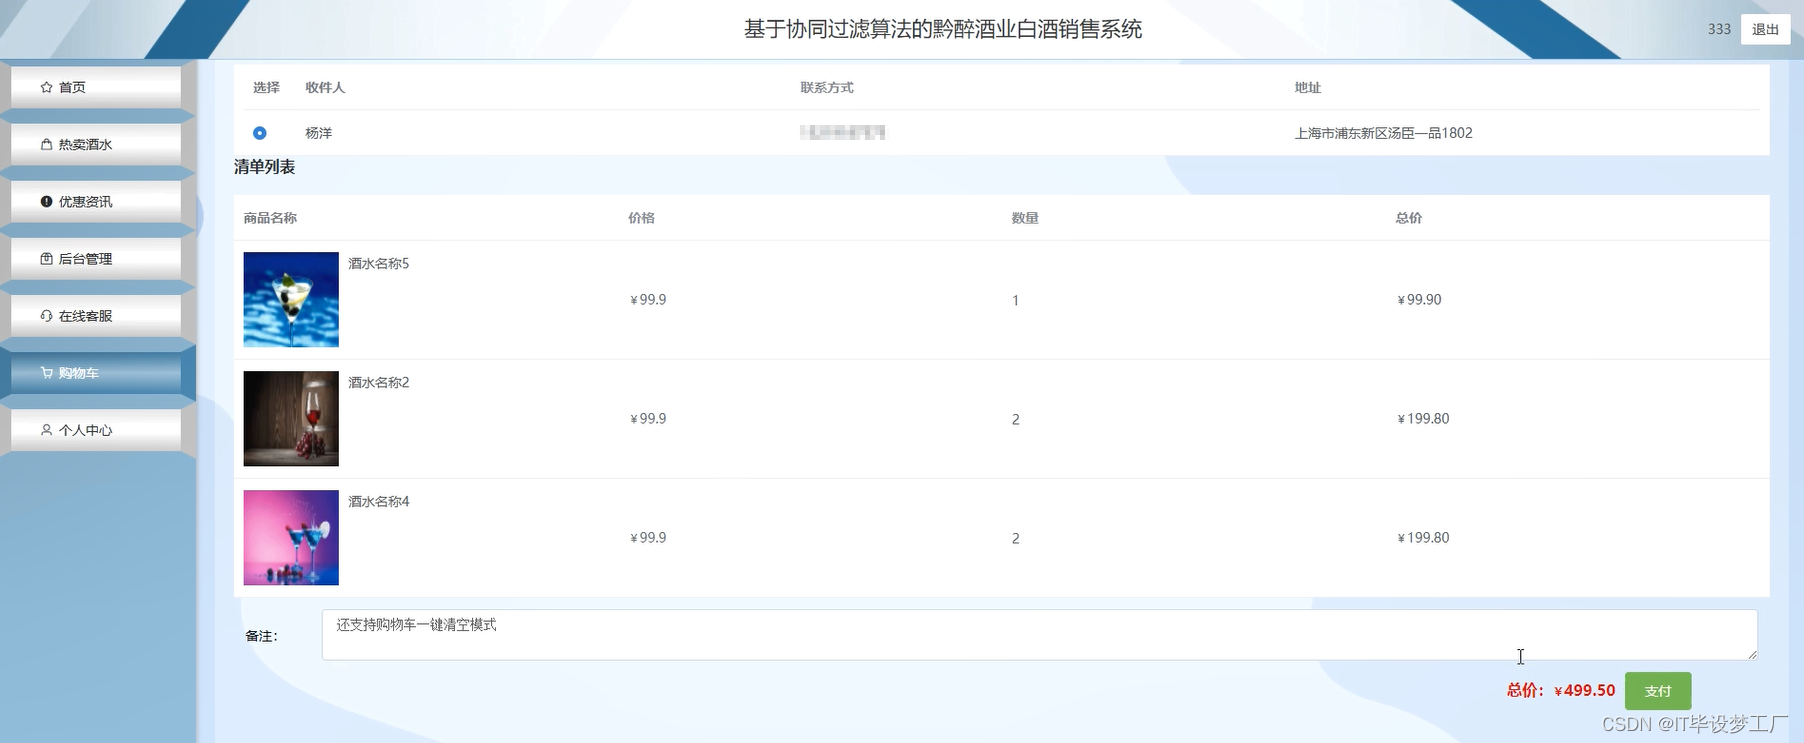Click the 数量 column header
This screenshot has height=743, width=1804.
pos(1025,218)
